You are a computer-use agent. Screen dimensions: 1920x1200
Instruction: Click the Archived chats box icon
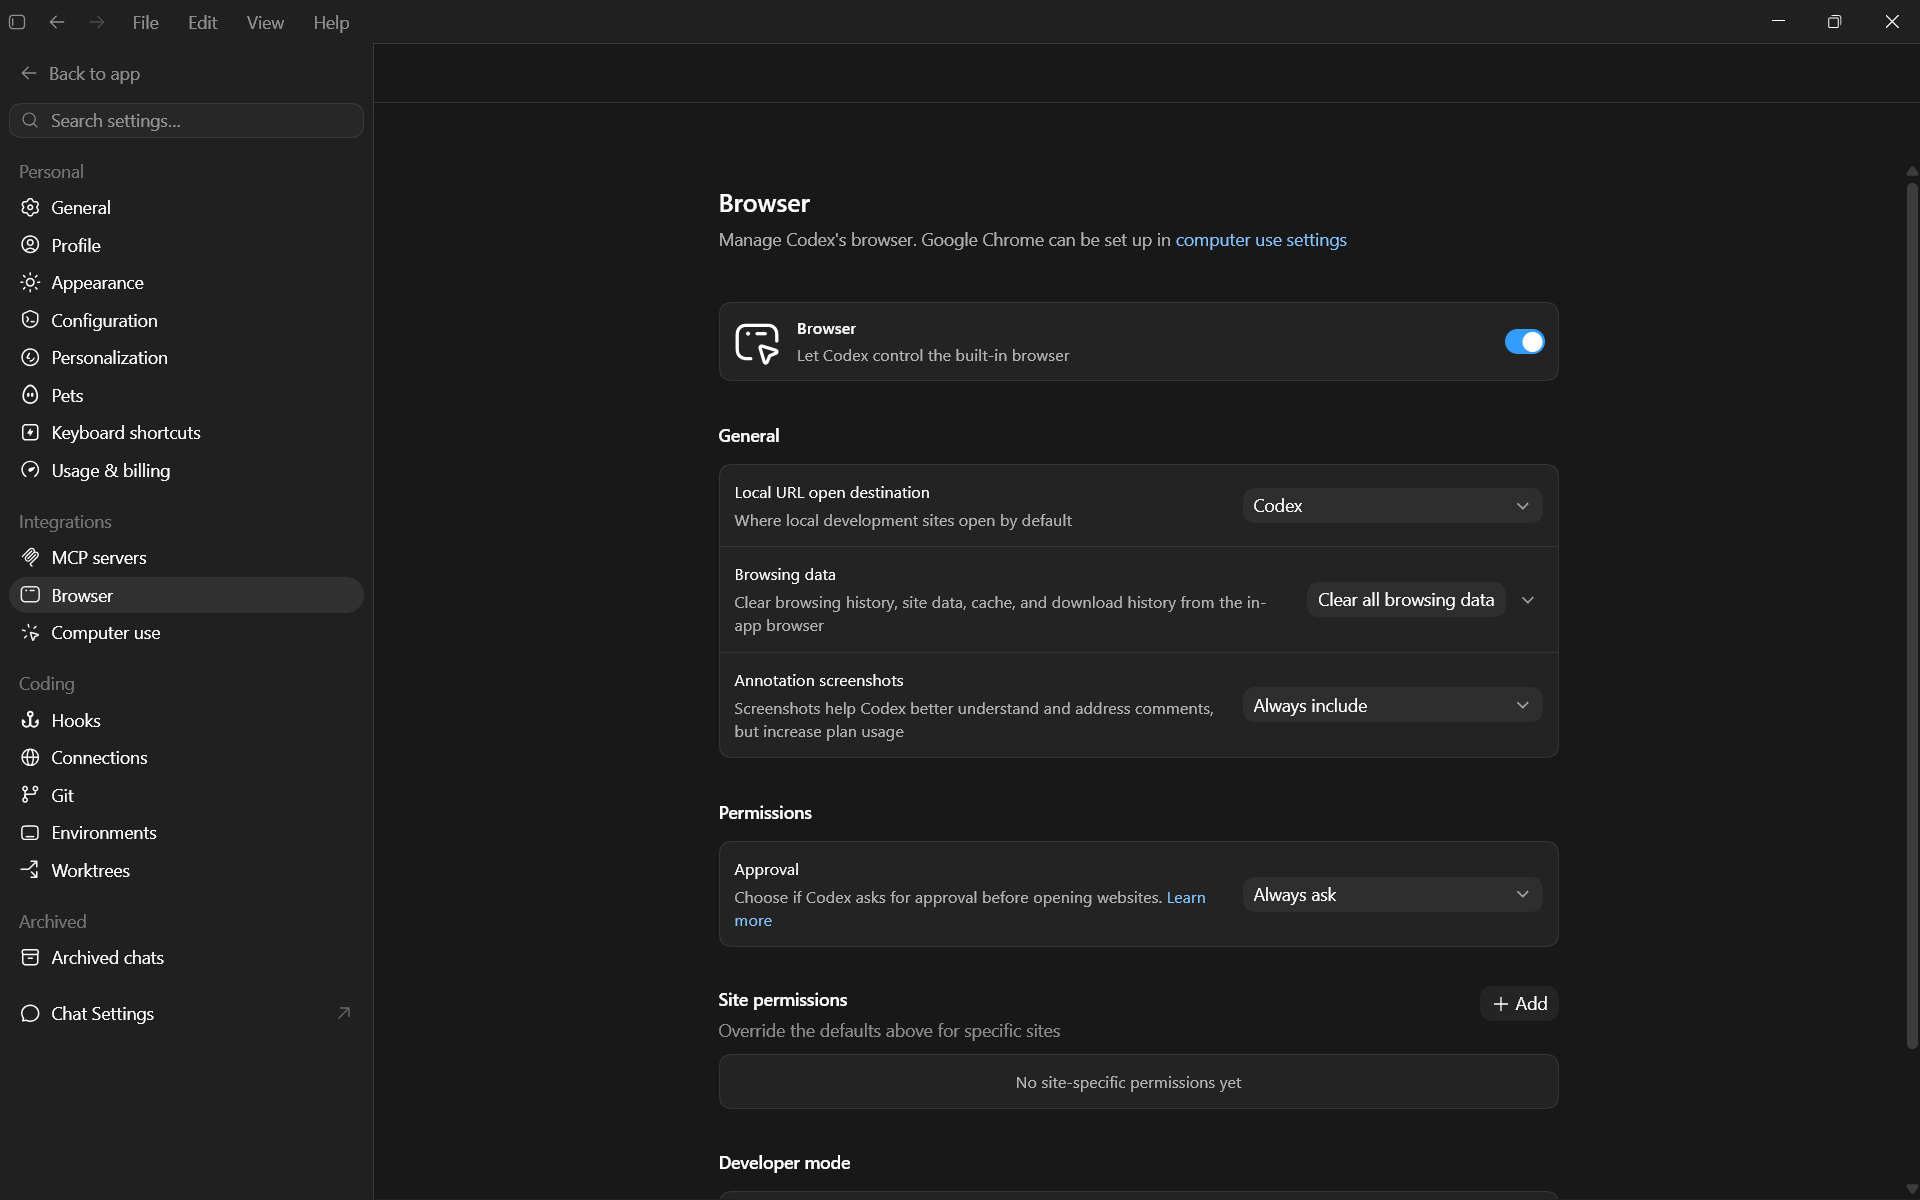(x=31, y=957)
